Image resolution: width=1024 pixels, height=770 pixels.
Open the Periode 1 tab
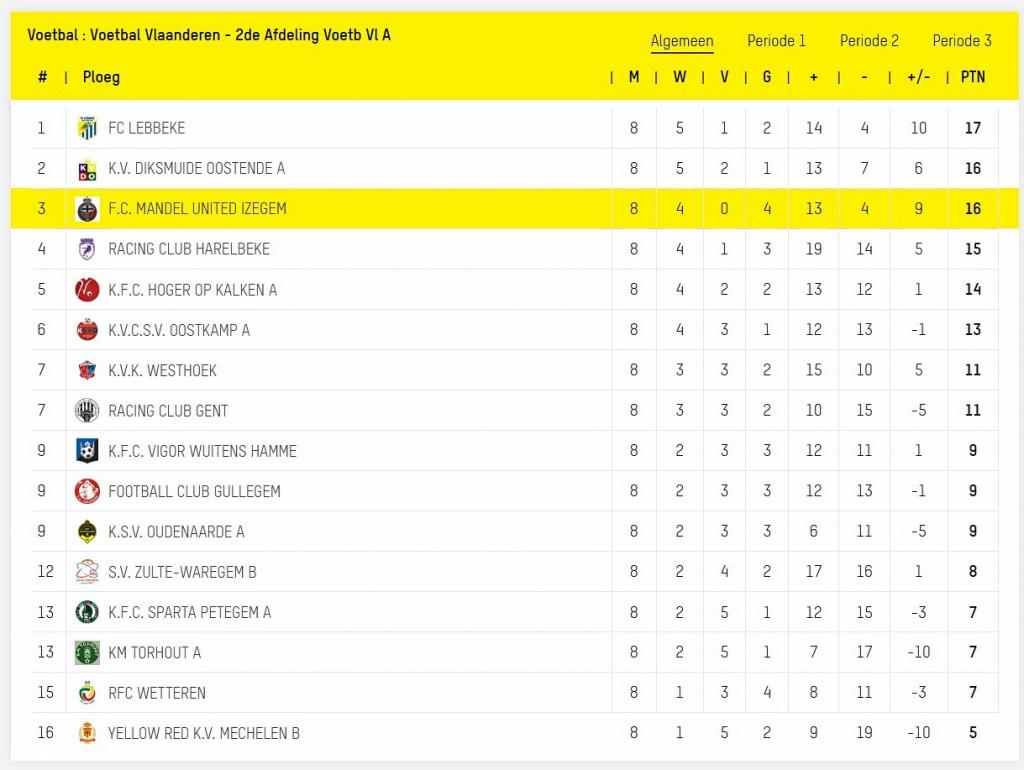click(x=776, y=41)
